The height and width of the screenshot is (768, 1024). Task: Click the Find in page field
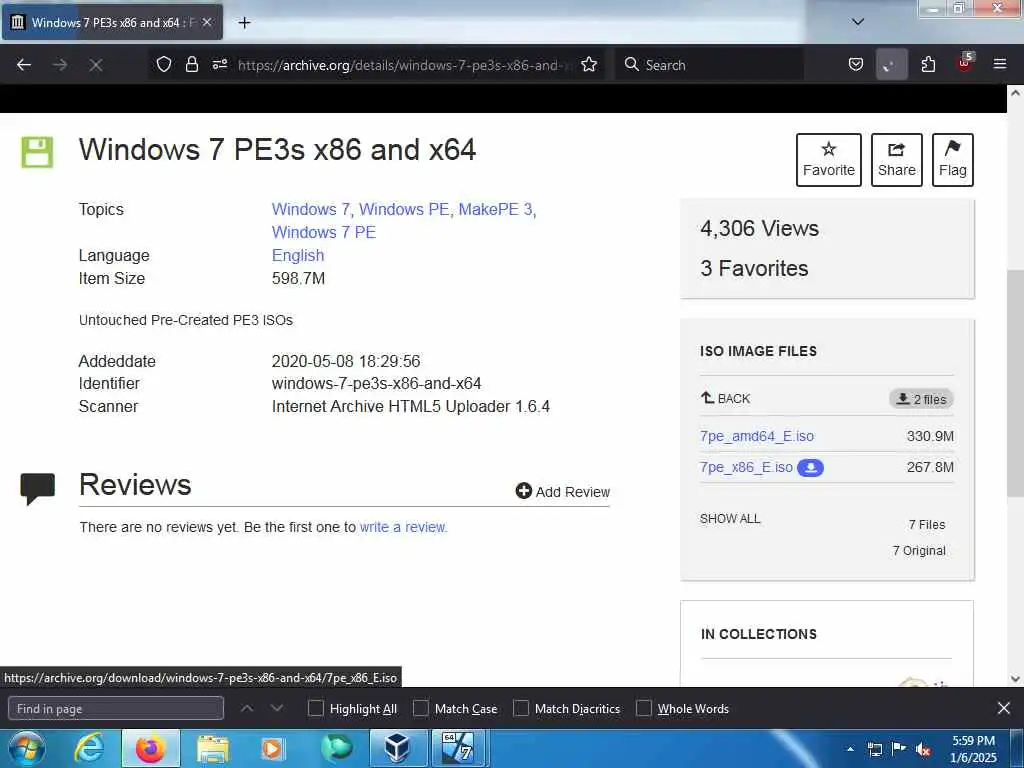[x=116, y=709]
